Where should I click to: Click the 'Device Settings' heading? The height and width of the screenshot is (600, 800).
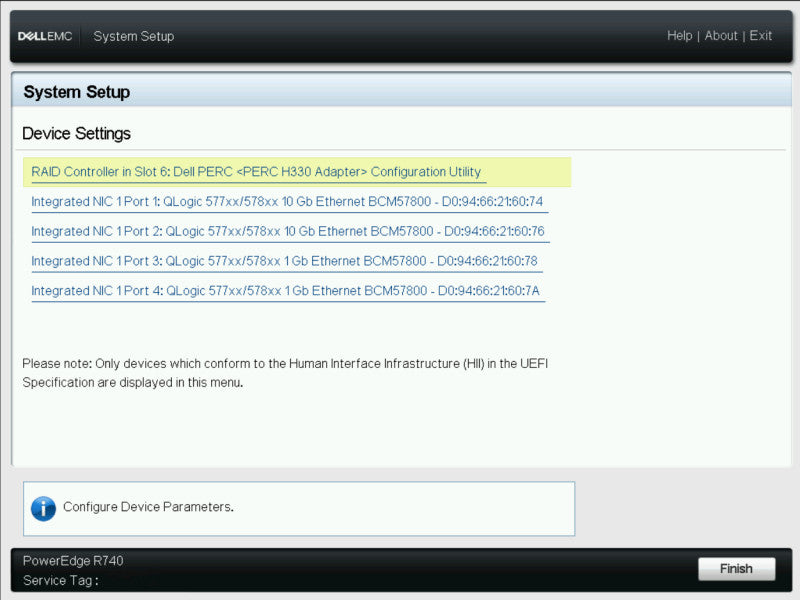77,133
